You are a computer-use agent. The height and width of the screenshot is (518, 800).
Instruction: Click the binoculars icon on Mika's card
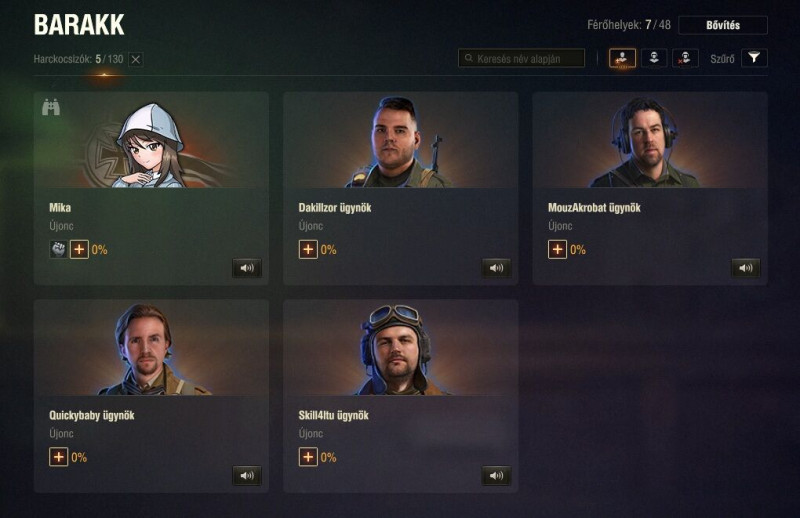point(51,107)
